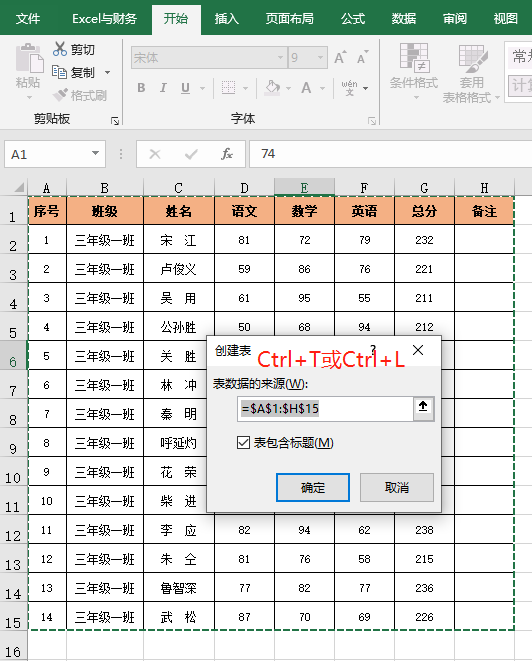This screenshot has width=532, height=661.
Task: Open the font name dropdown (宋体)
Action: pos(280,57)
